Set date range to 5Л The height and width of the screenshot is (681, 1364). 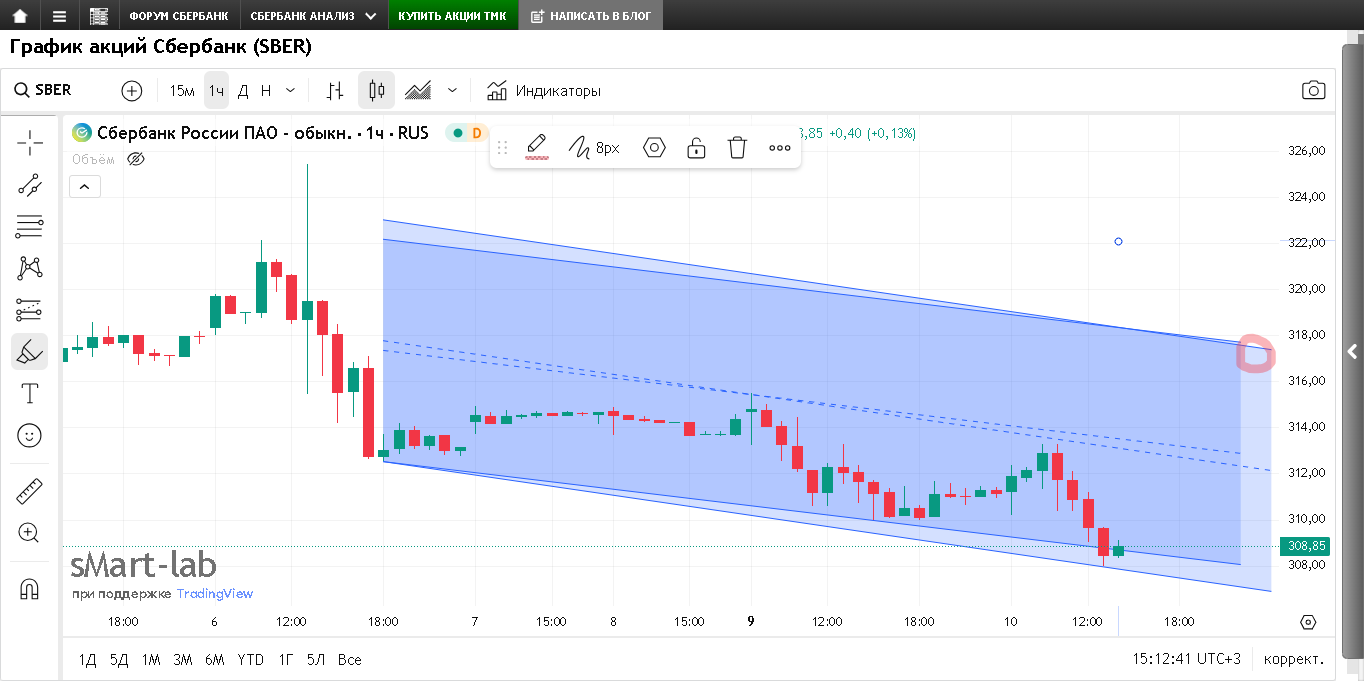pos(316,660)
